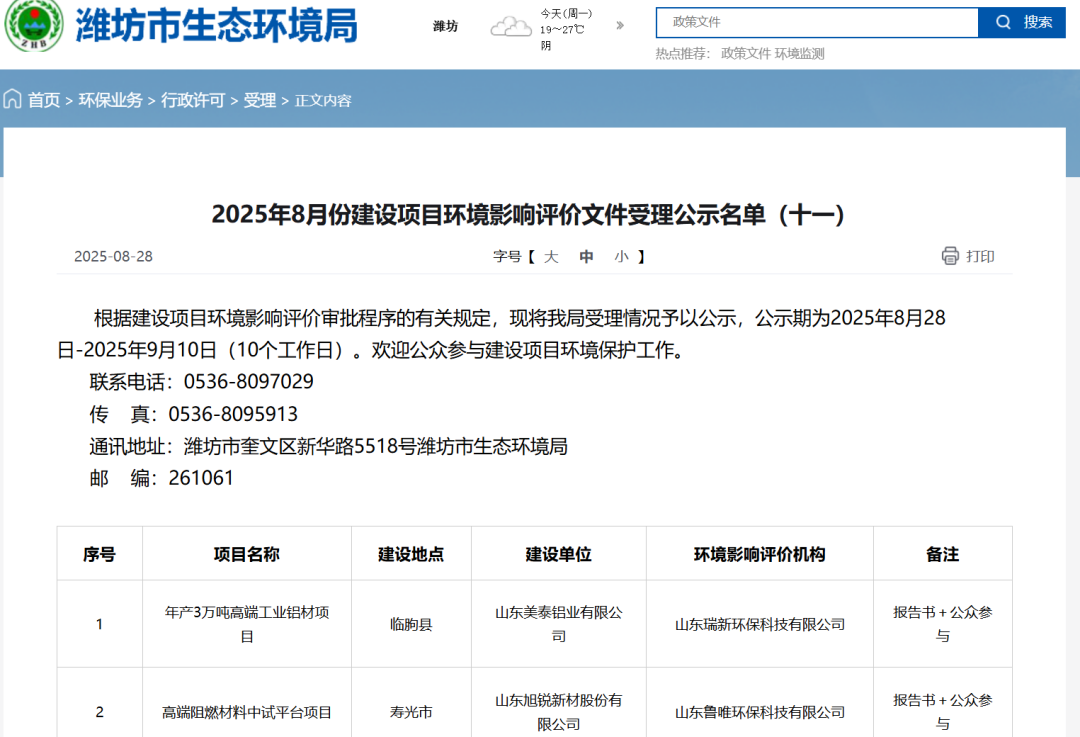Click the 正文内容 breadcrumb text
Viewport: 1080px width, 737px height.
coord(323,101)
